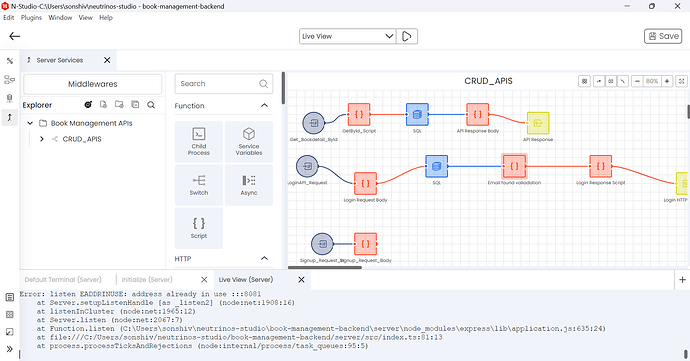This screenshot has height=361, width=690.
Task: Fit canvas to screen with expand icon
Action: [x=681, y=81]
